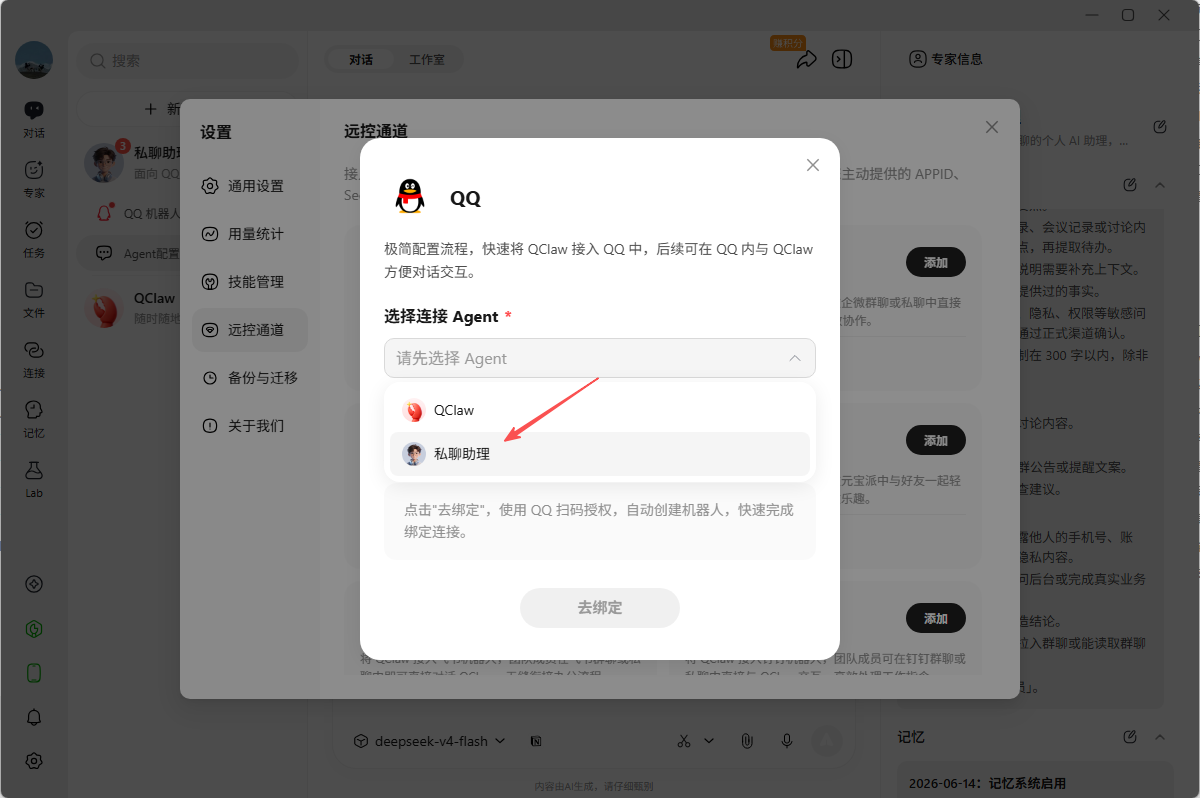Click the 技能管理 icon

point(210,282)
